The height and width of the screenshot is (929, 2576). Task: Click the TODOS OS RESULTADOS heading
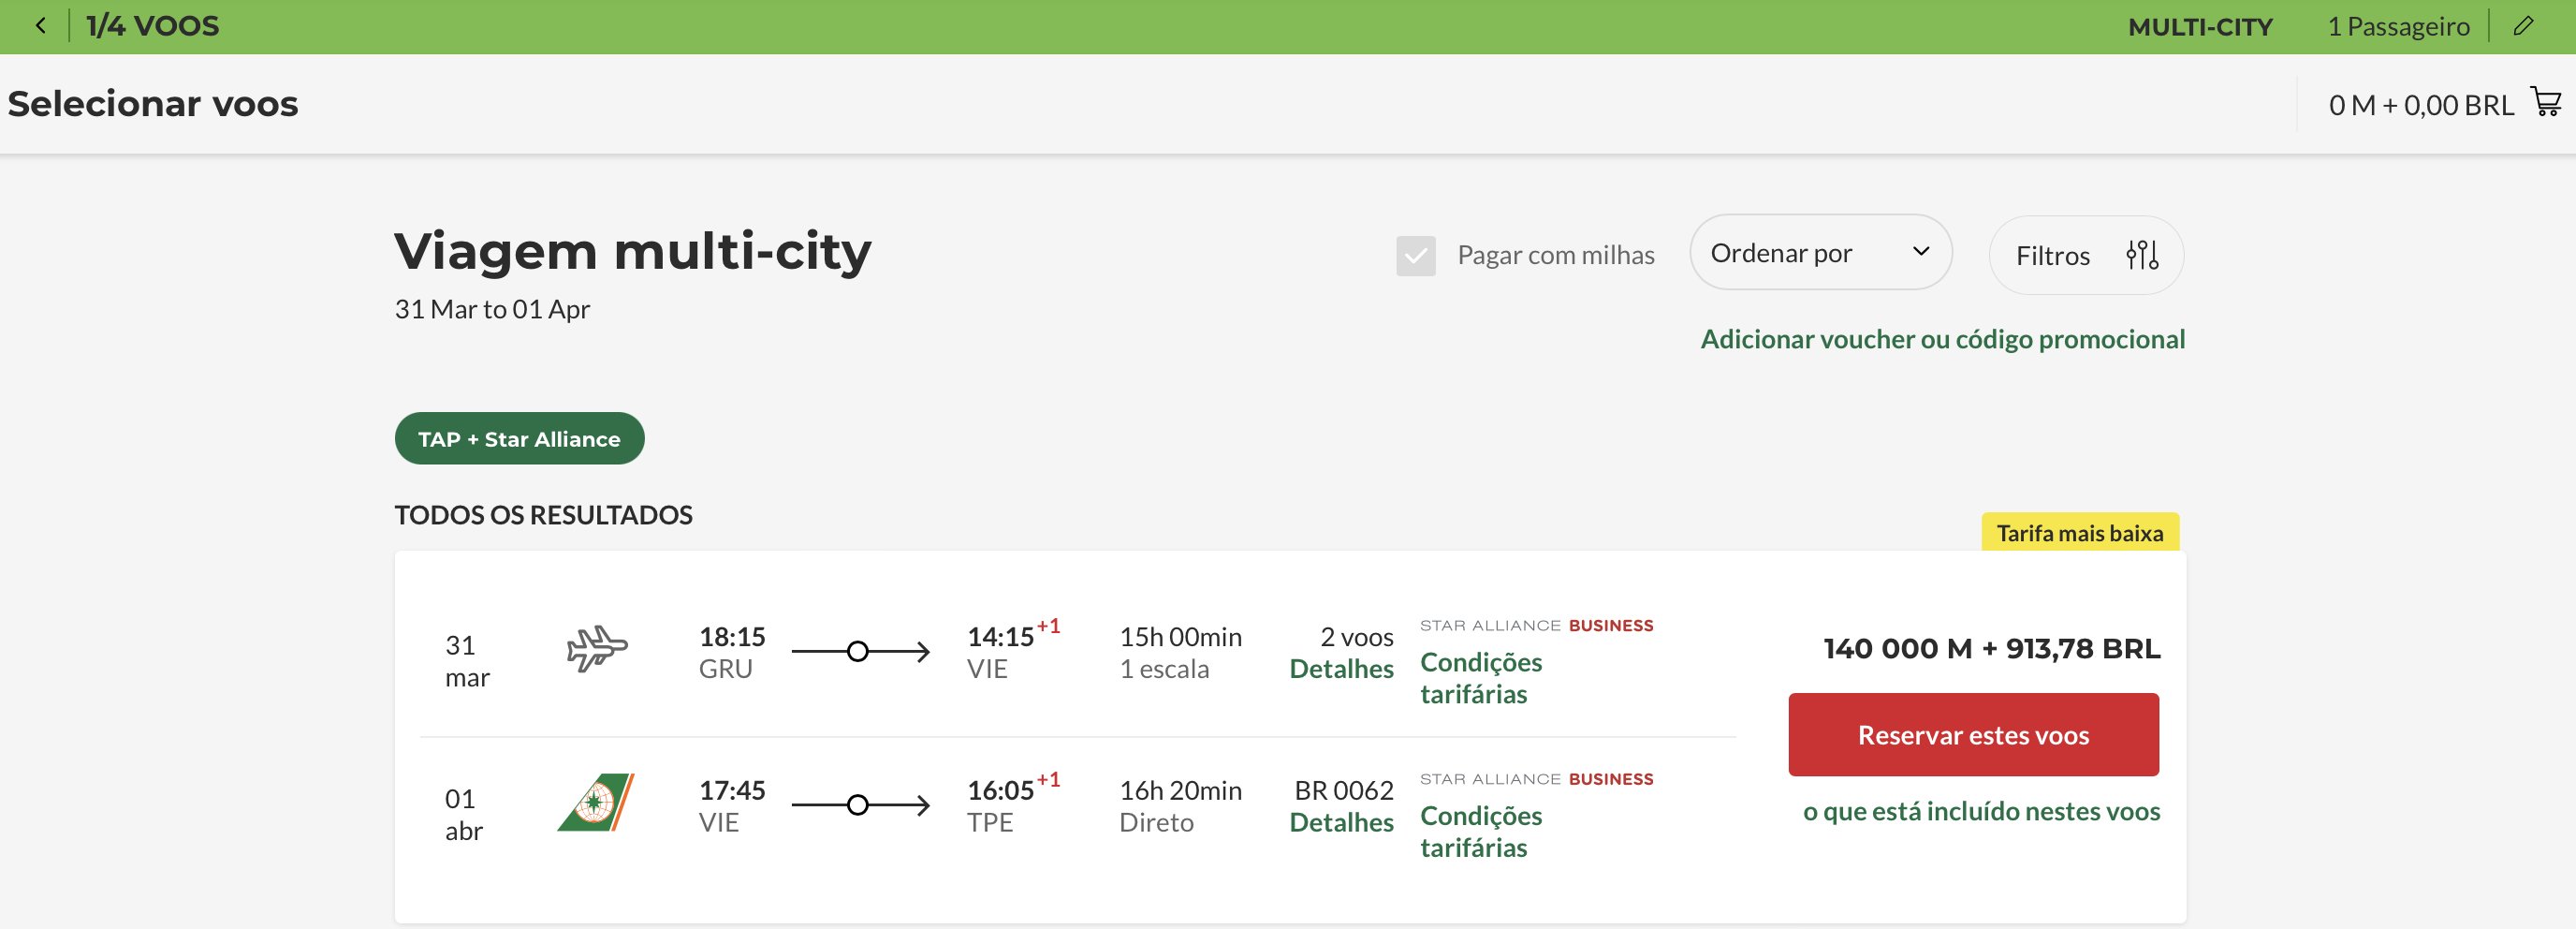(543, 515)
